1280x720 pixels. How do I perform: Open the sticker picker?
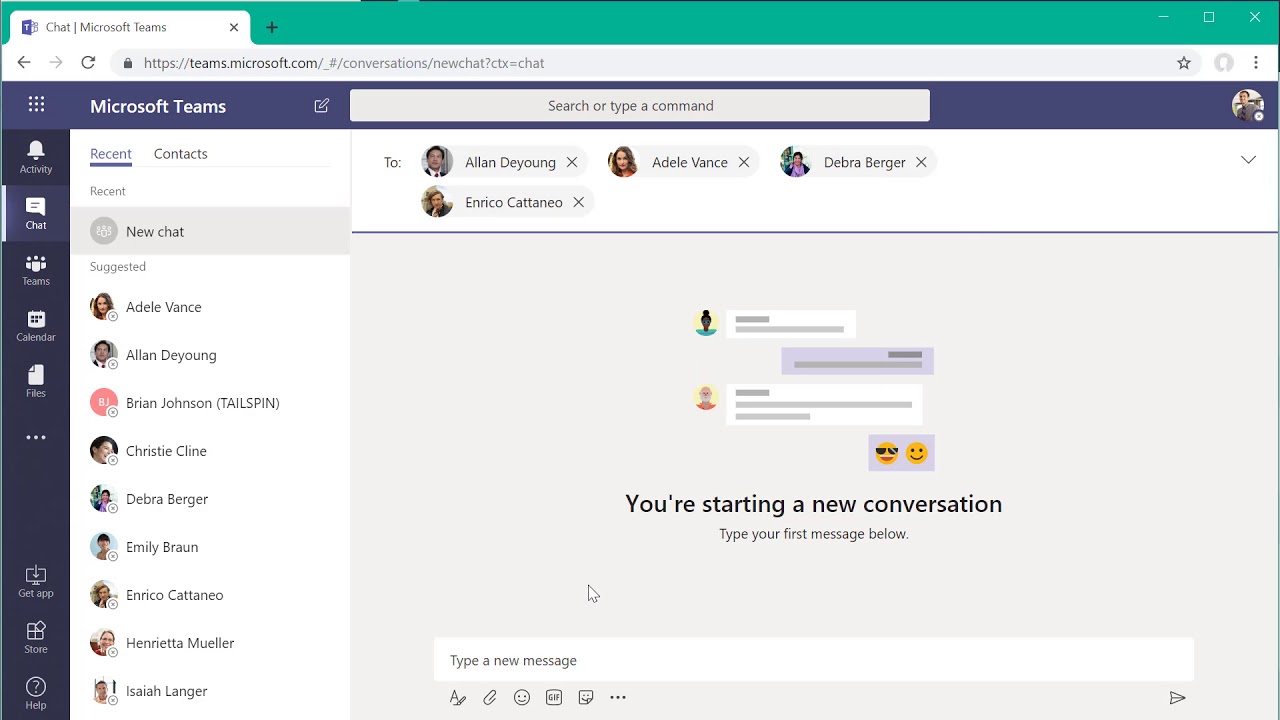586,698
